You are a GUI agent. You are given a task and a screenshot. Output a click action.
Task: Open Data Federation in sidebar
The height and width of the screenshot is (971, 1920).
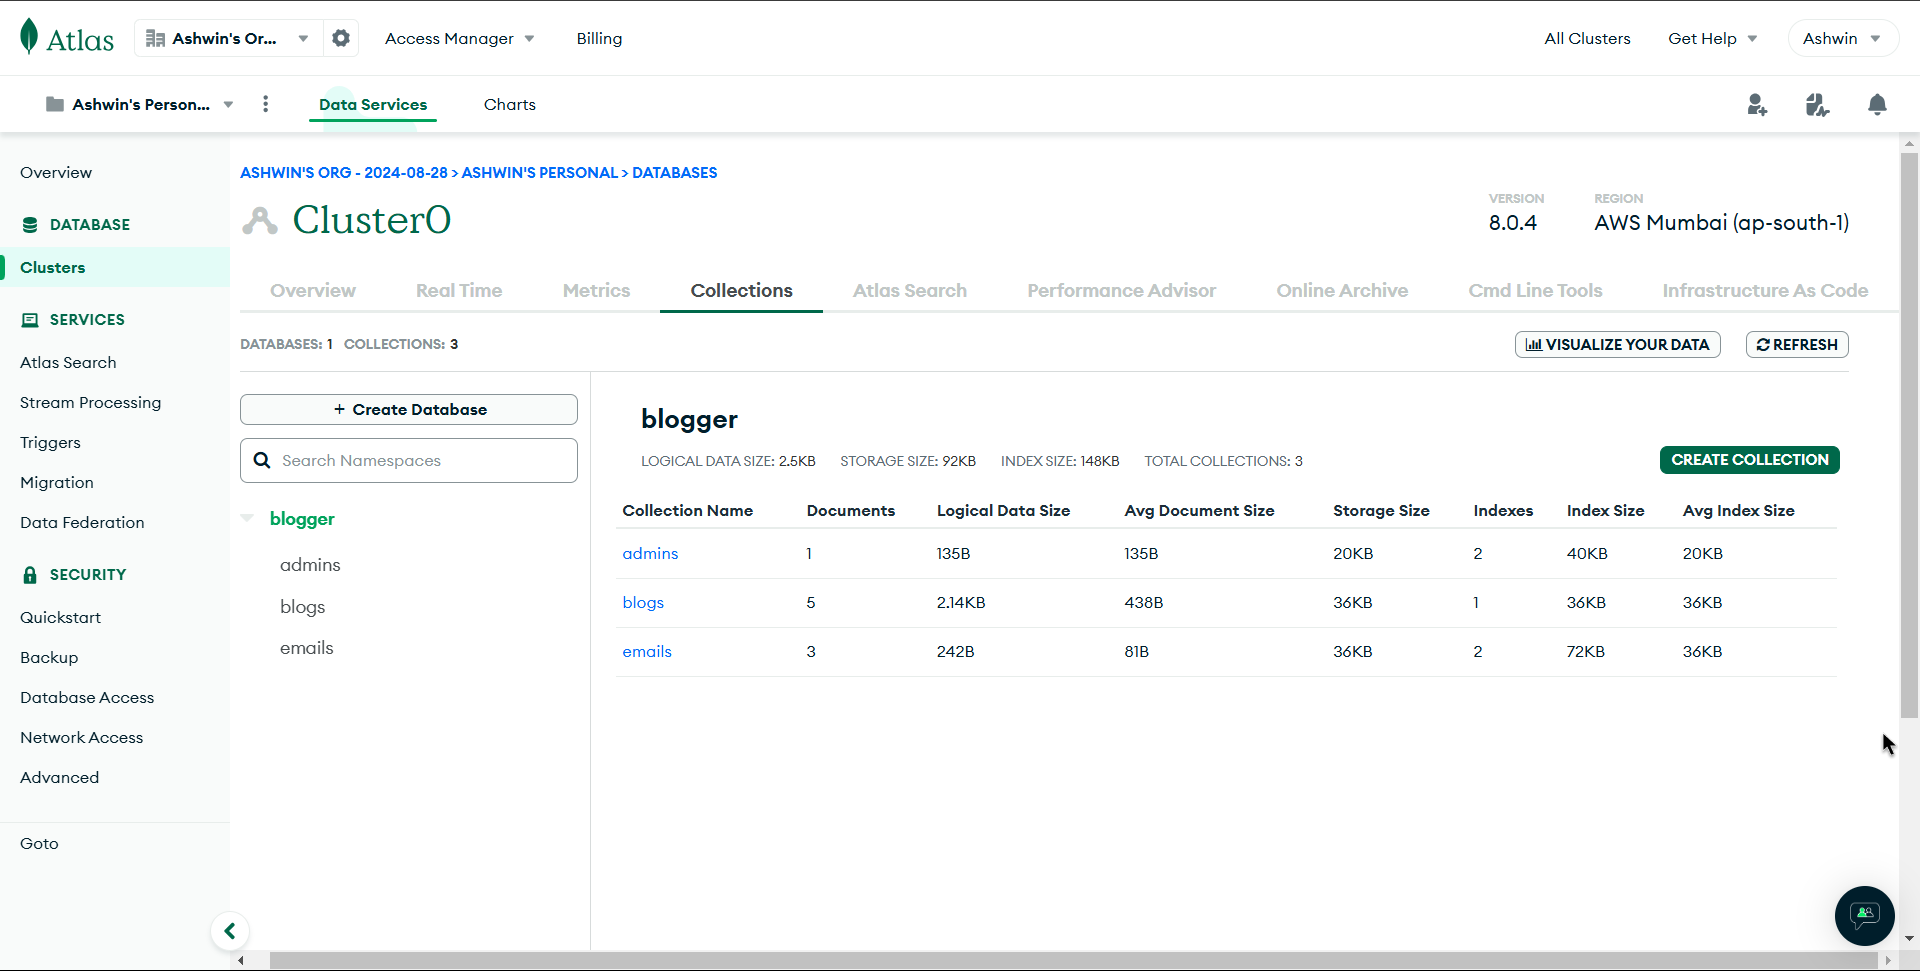(x=82, y=522)
